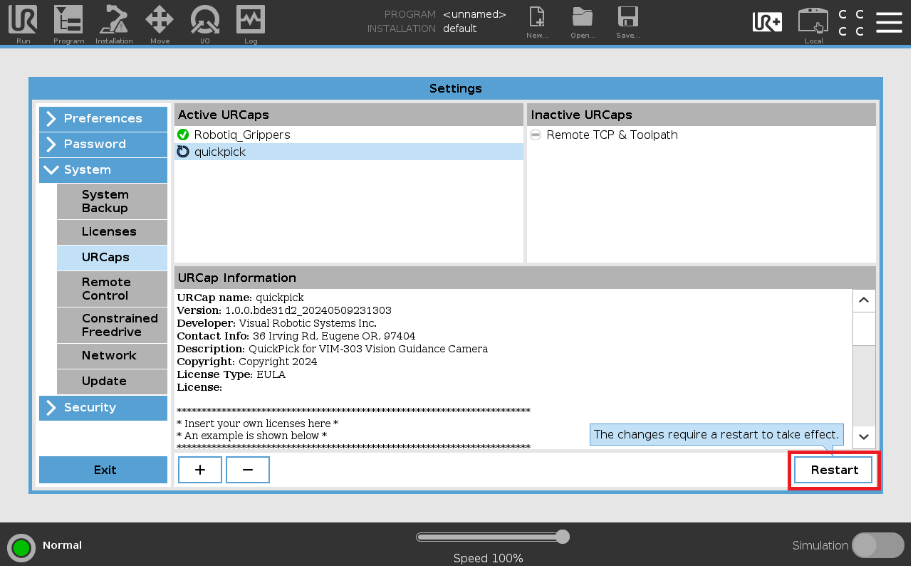Click the checksum CC CC indicator

(x=851, y=22)
